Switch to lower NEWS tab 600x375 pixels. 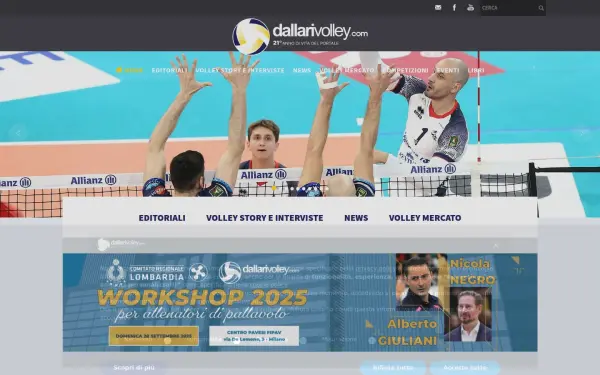[x=356, y=218]
